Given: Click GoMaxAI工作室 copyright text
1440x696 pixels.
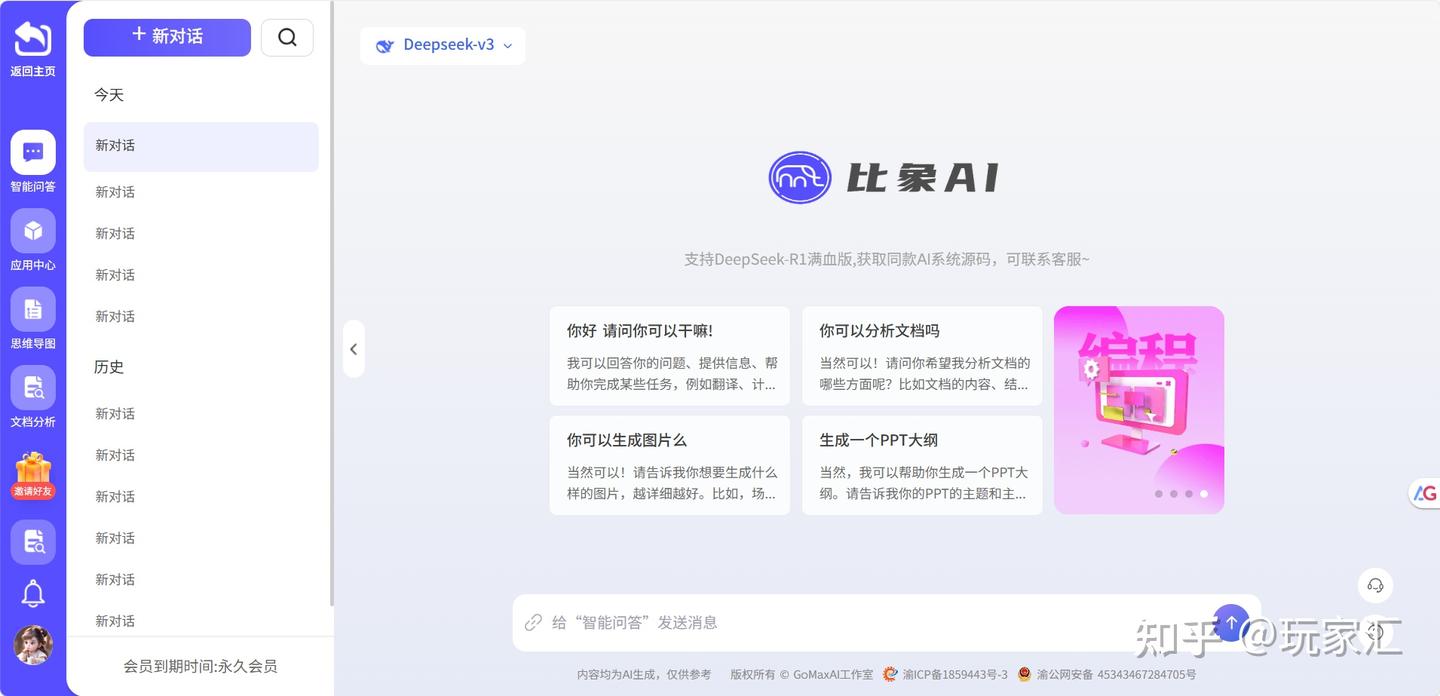Looking at the screenshot, I should pos(833,675).
